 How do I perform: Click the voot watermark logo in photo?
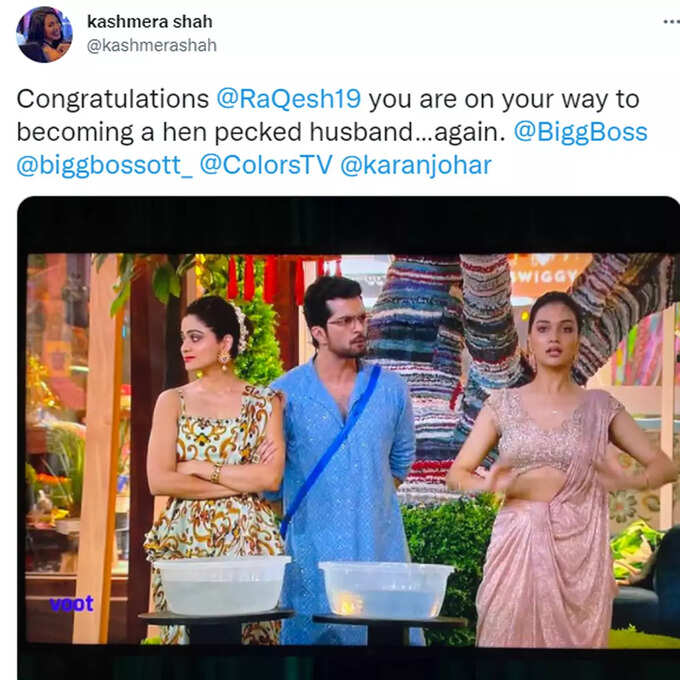point(72,604)
